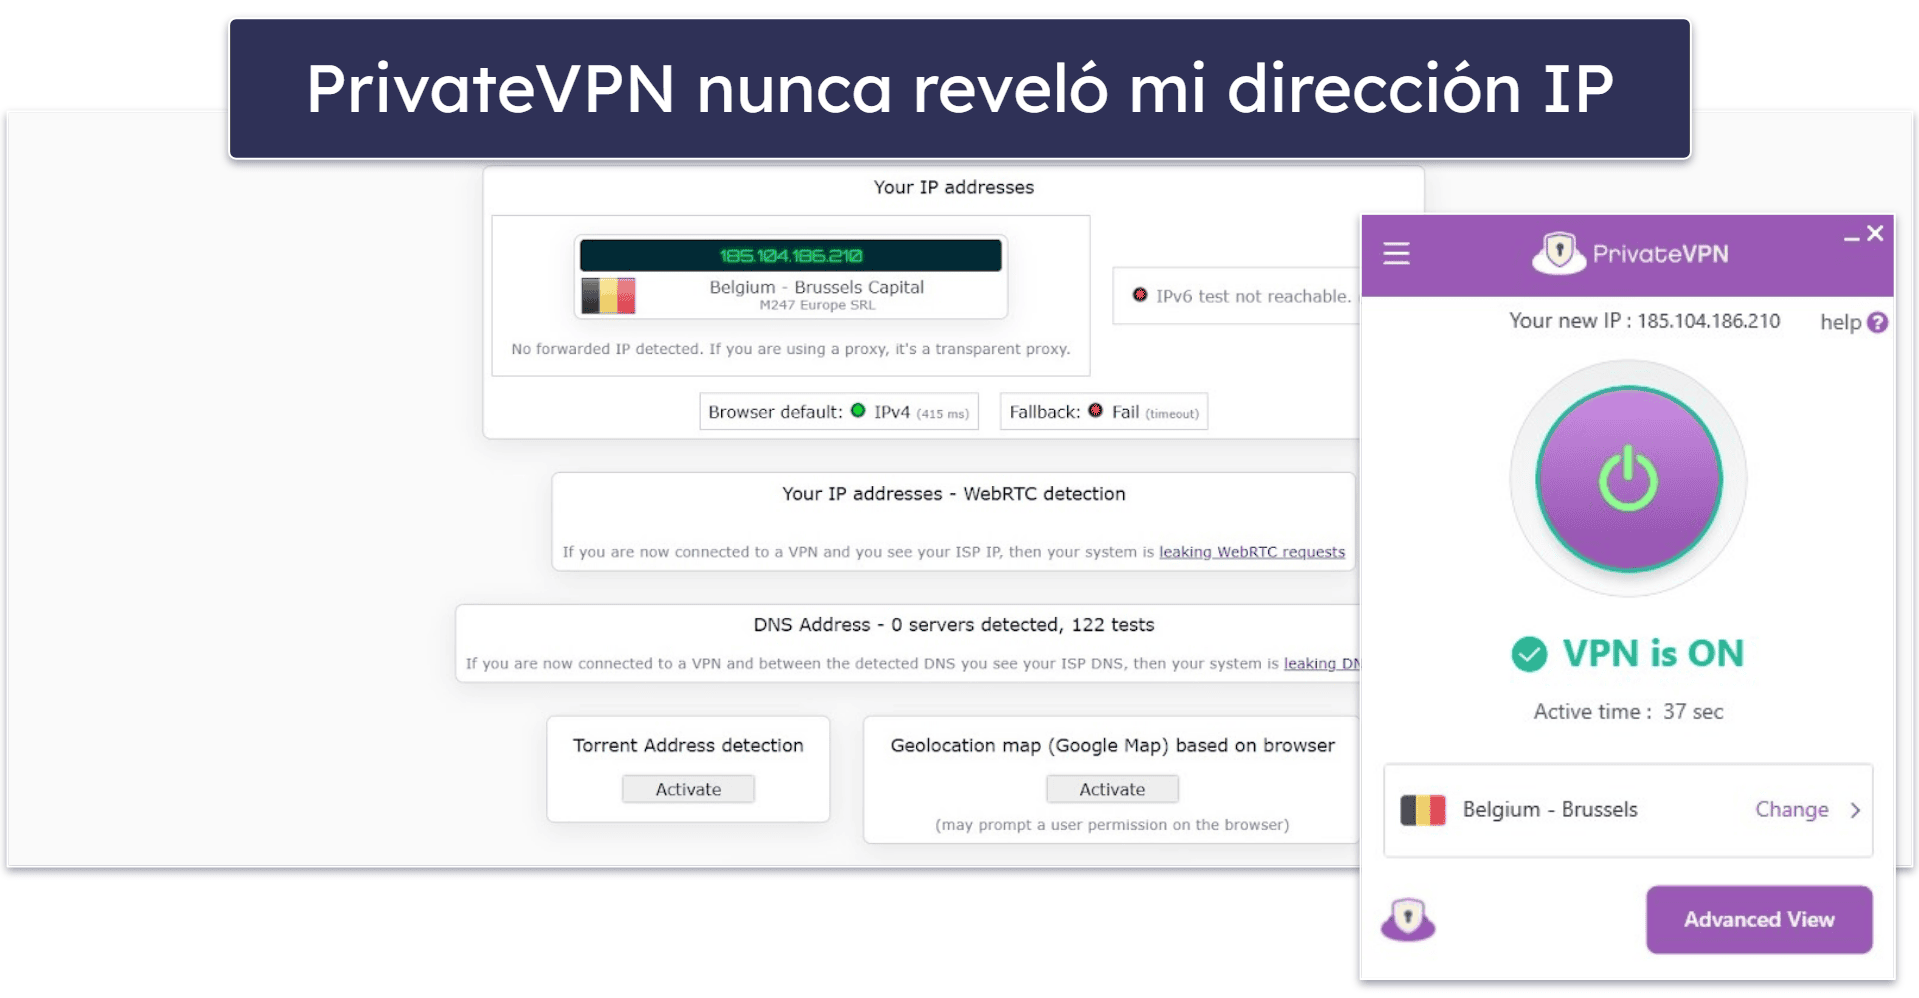Screen dimensions: 1919x998
Task: Click the detected IP address 185.104.186.210 display
Action: click(791, 256)
